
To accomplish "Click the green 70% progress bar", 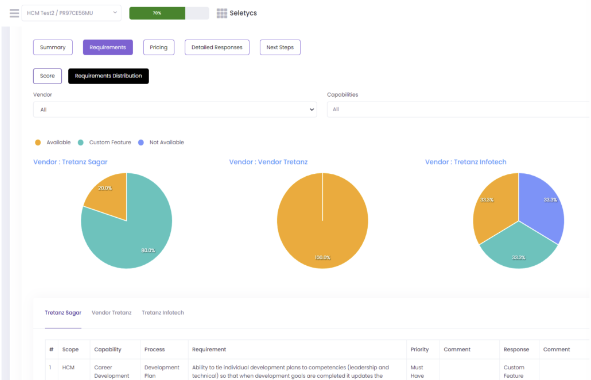I will 157,13.
